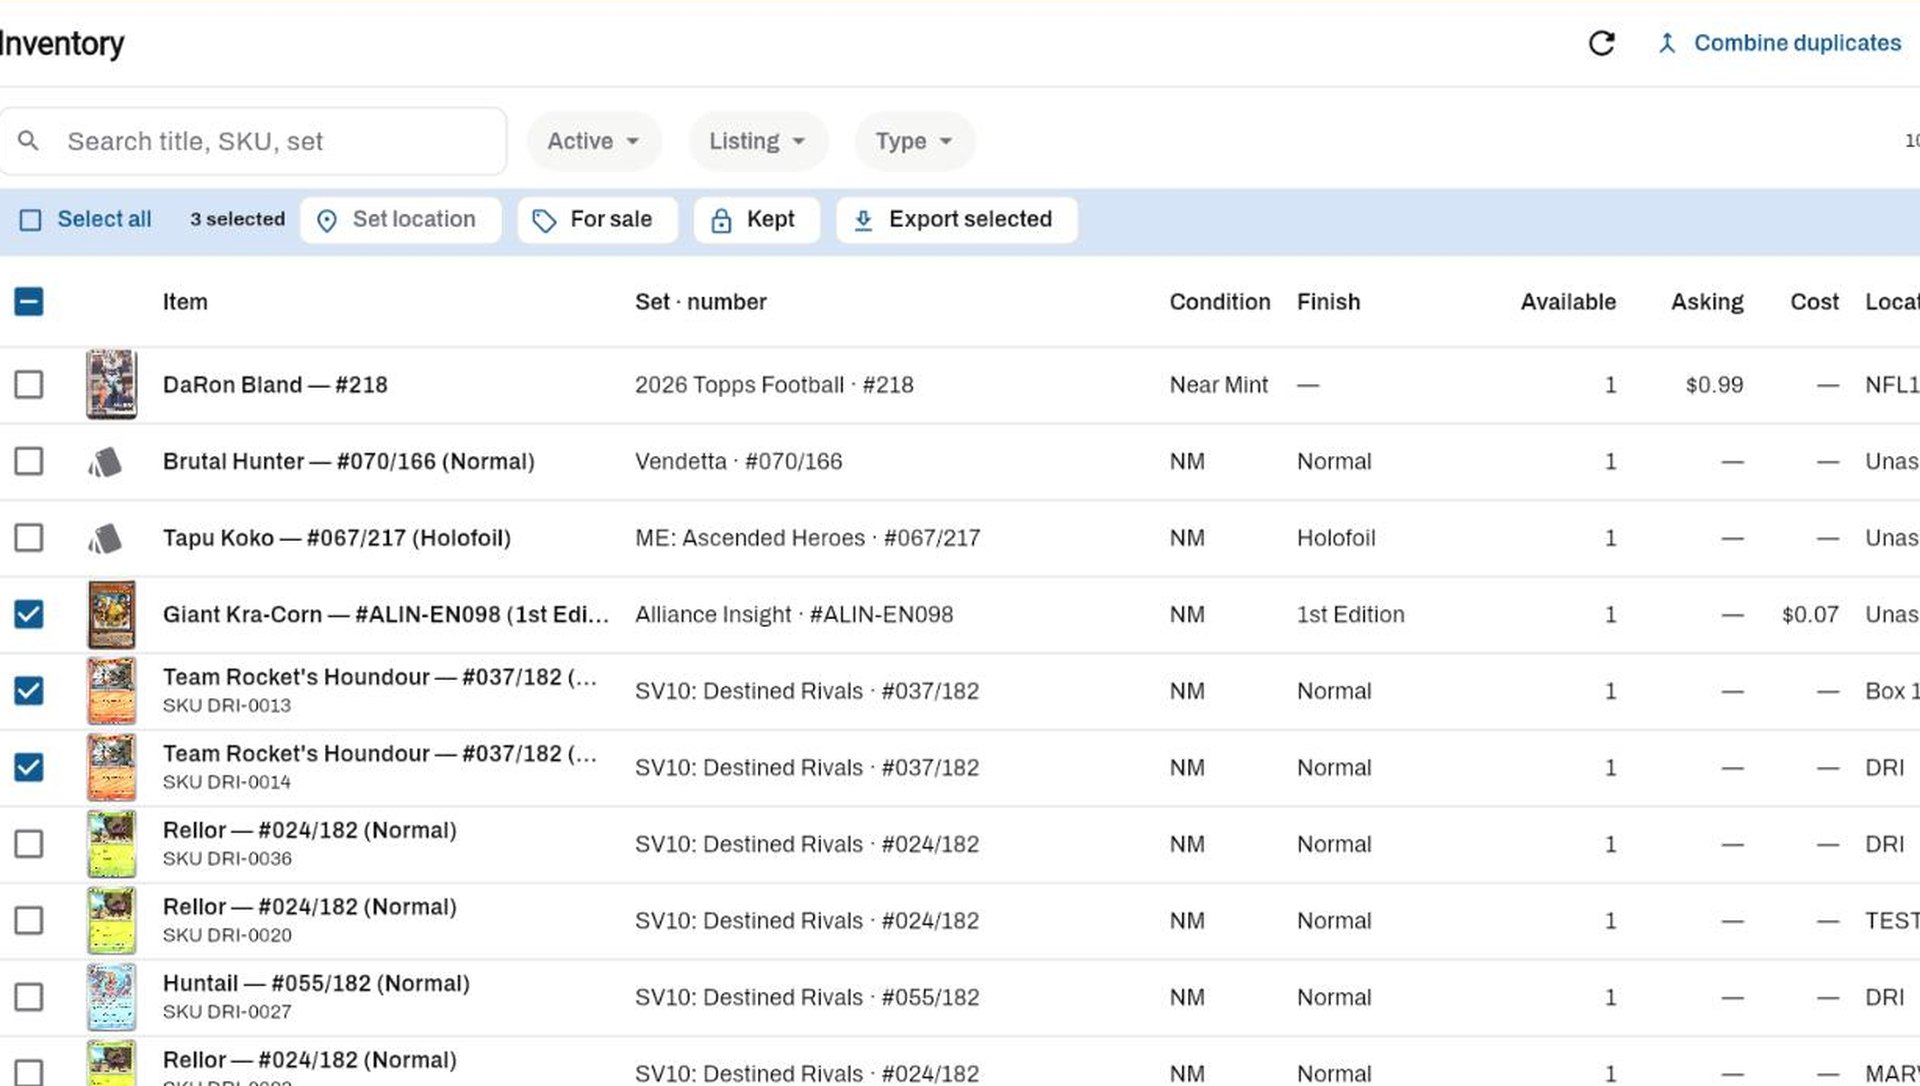Click the Near Mint condition cell
This screenshot has height=1086, width=1920.
coord(1218,385)
